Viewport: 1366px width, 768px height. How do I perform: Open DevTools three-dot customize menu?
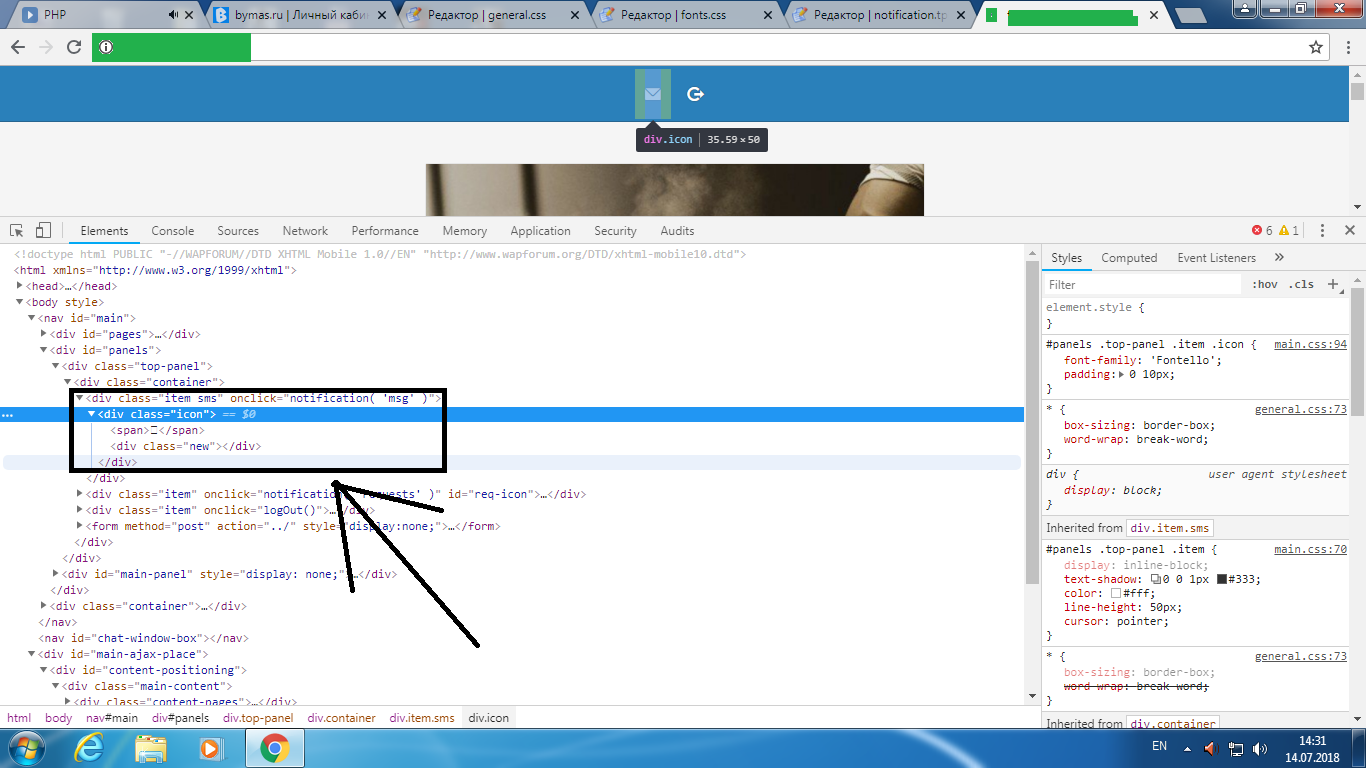point(1322,231)
